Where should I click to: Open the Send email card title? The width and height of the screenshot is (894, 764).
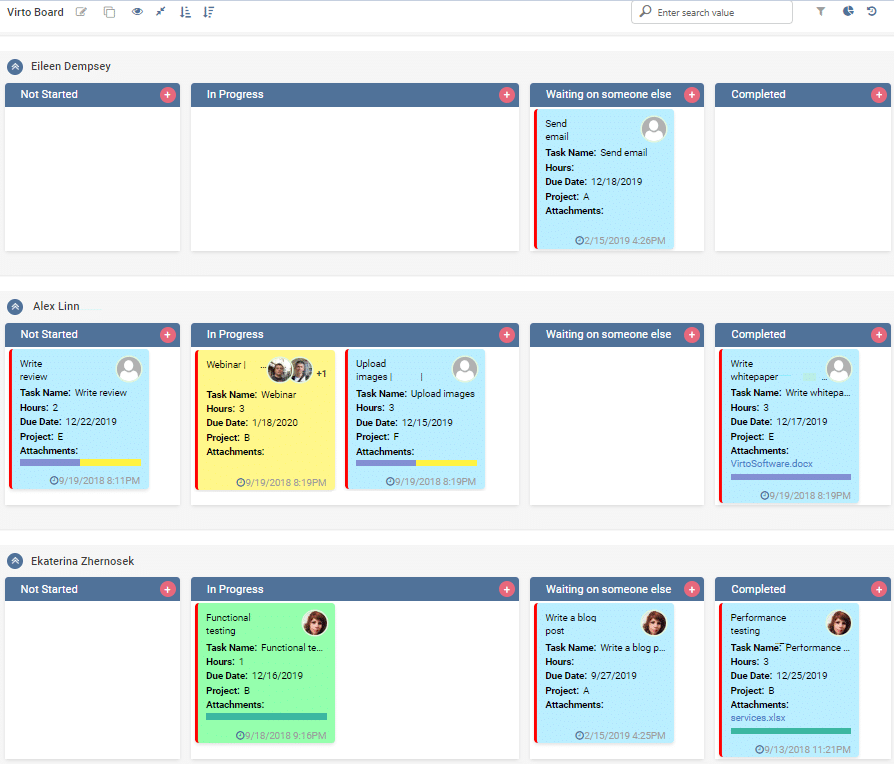point(556,130)
